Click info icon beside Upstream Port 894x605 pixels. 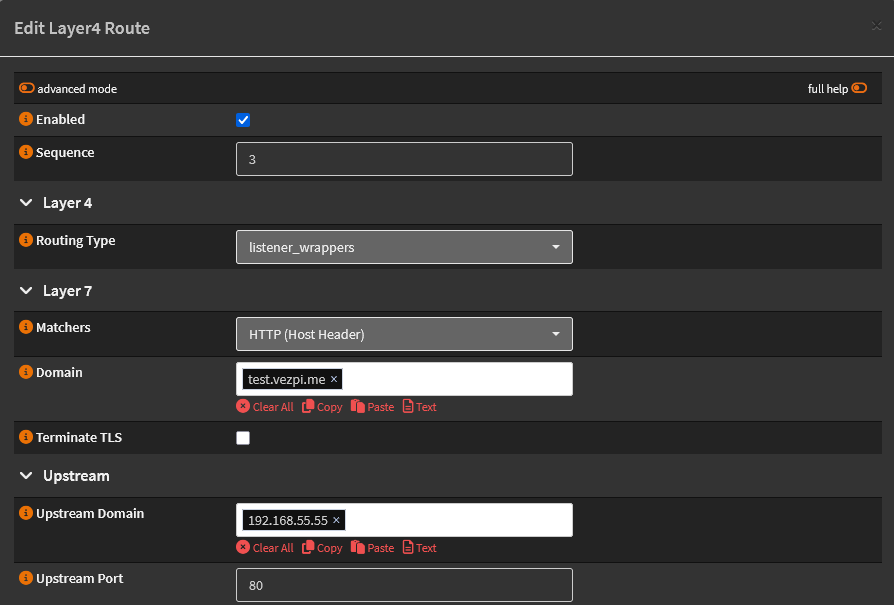[x=26, y=579]
